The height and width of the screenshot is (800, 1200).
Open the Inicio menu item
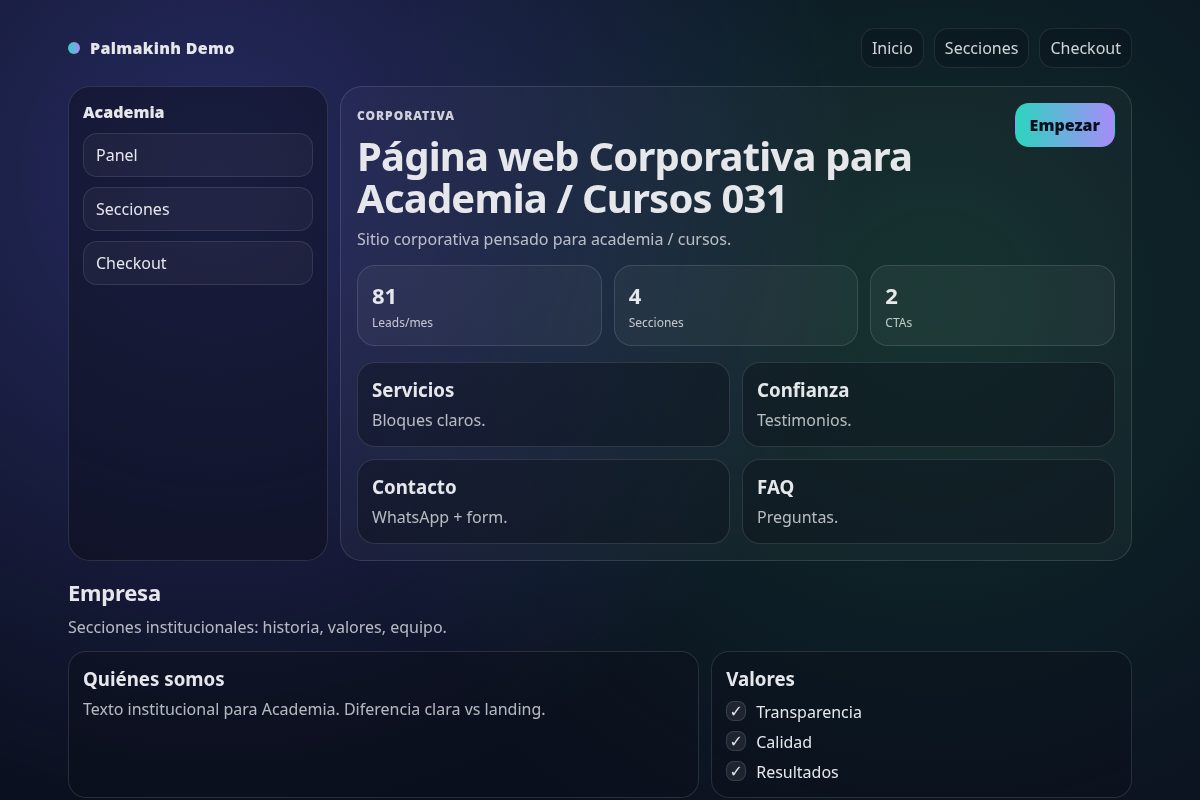click(x=892, y=47)
